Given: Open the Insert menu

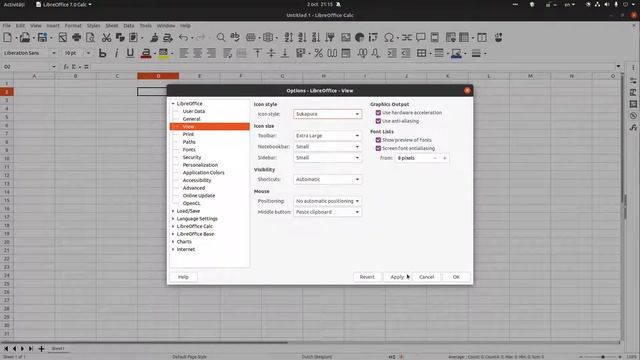Looking at the screenshot, I should coord(53,25).
